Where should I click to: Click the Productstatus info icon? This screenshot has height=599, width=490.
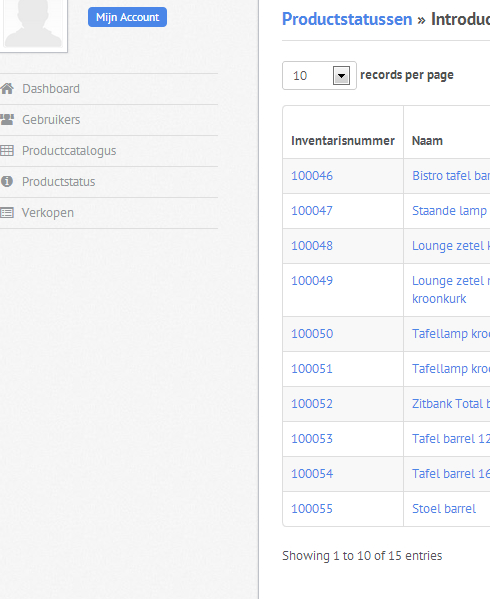(7, 181)
